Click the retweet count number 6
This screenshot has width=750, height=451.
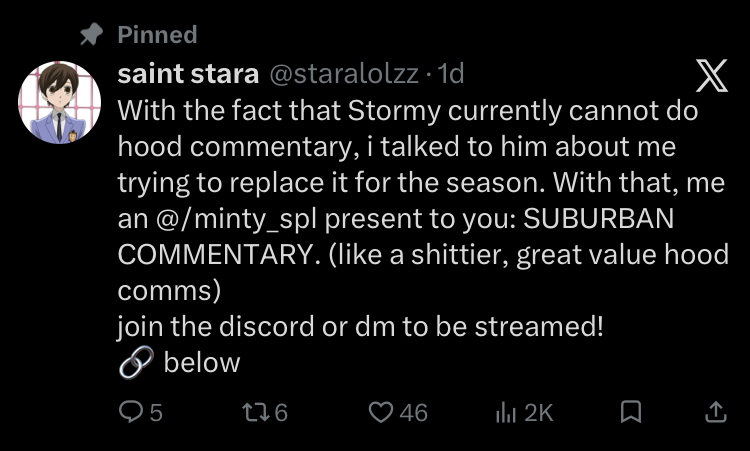click(280, 412)
